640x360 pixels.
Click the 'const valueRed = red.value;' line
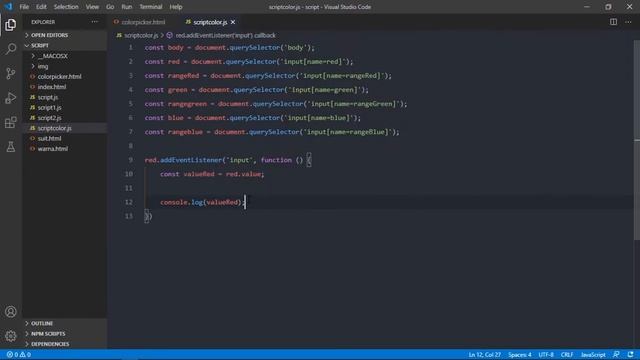[212, 174]
